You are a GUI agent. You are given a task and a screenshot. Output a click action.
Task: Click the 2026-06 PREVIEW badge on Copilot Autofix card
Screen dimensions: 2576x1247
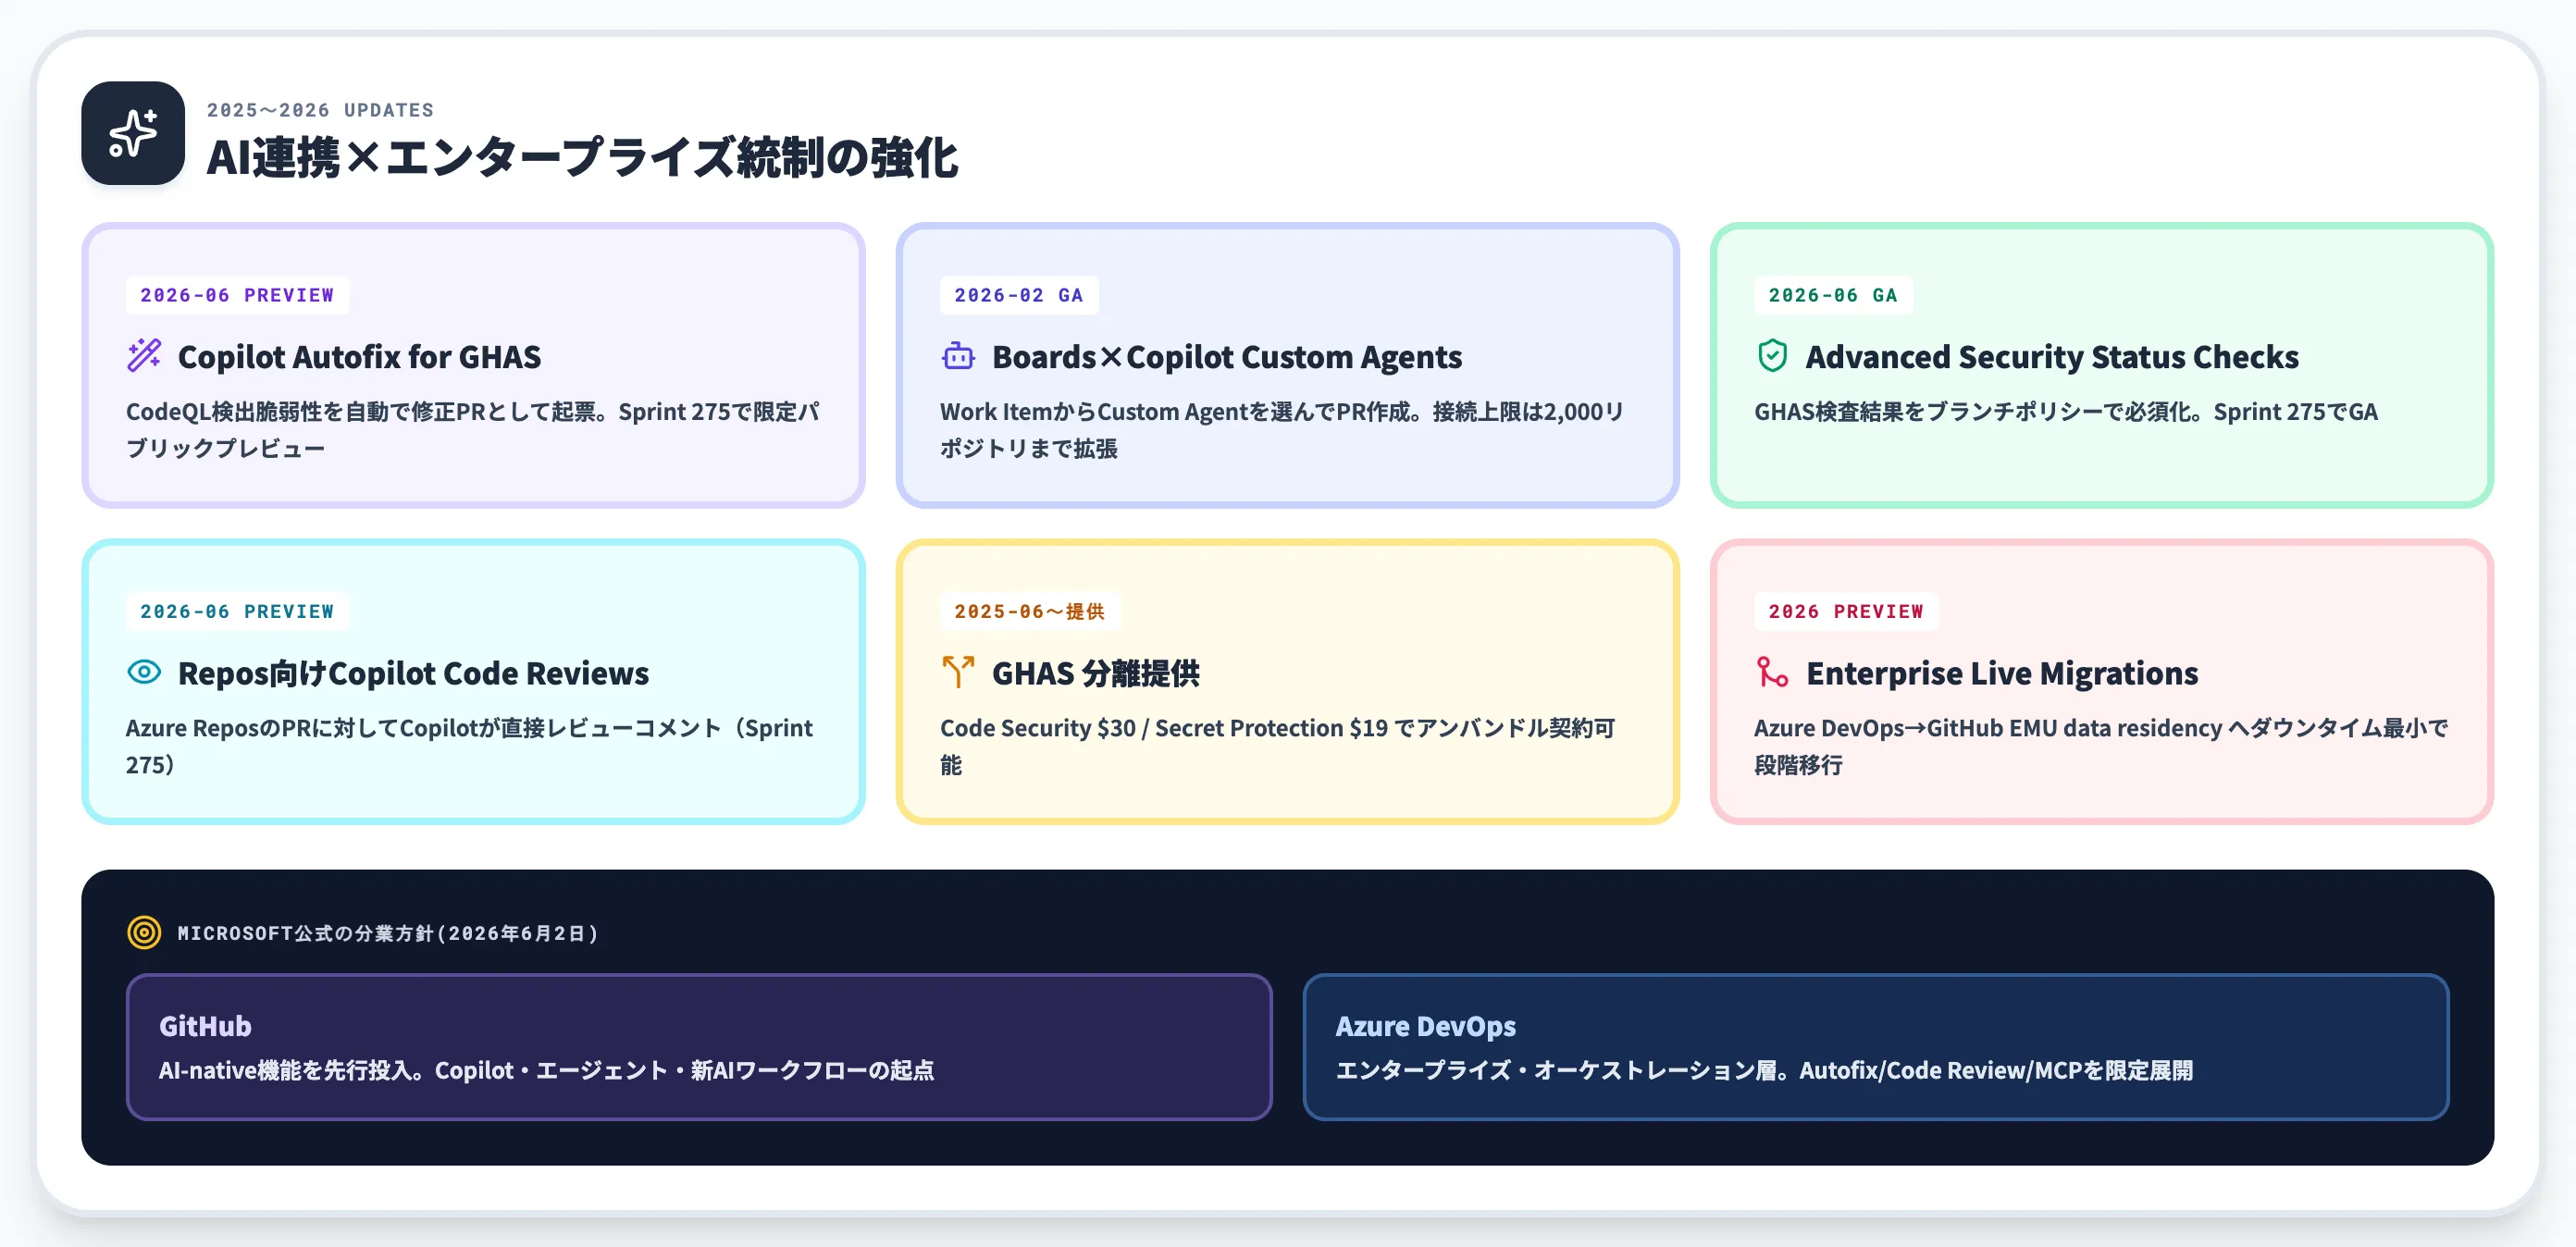pyautogui.click(x=237, y=295)
